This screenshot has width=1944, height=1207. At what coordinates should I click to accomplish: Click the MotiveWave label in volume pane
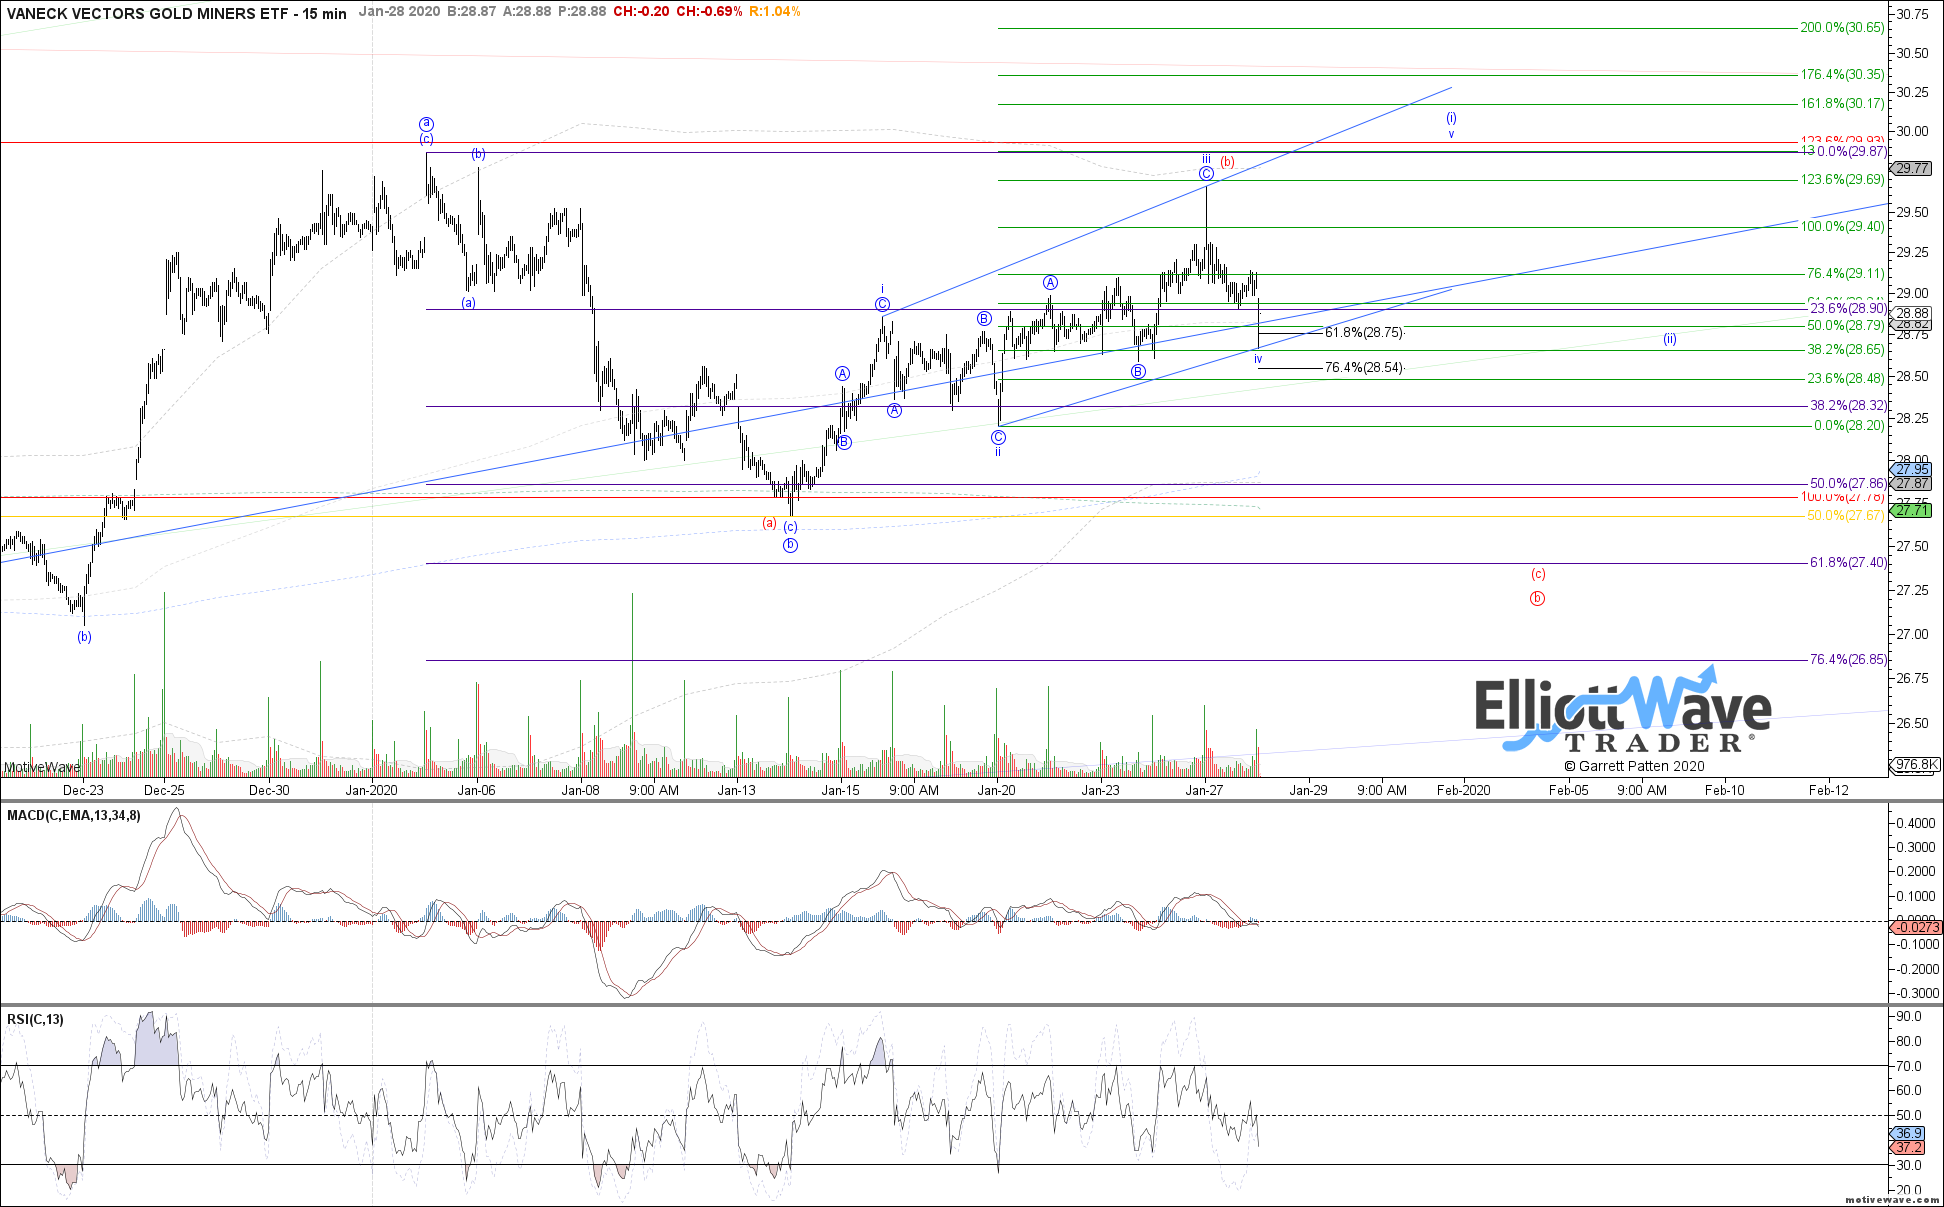(41, 767)
